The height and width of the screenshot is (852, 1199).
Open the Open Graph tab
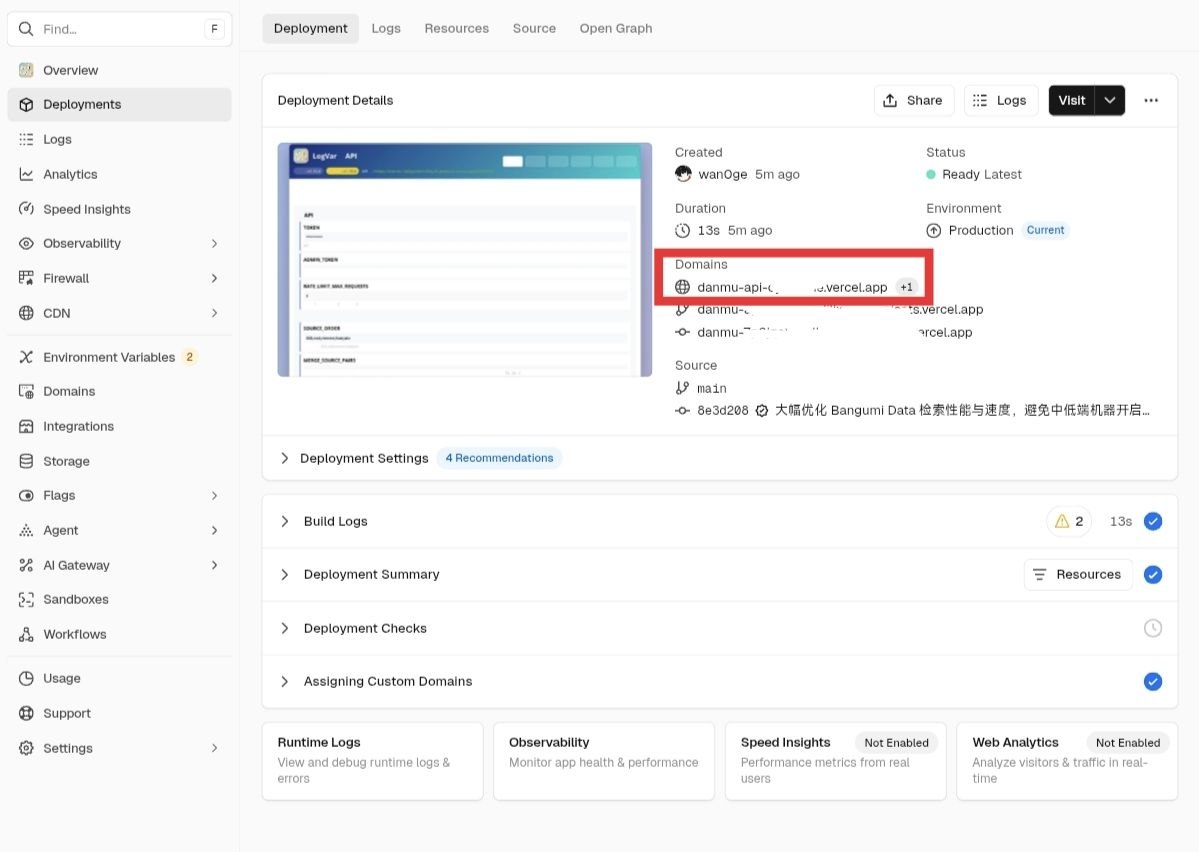[x=616, y=28]
